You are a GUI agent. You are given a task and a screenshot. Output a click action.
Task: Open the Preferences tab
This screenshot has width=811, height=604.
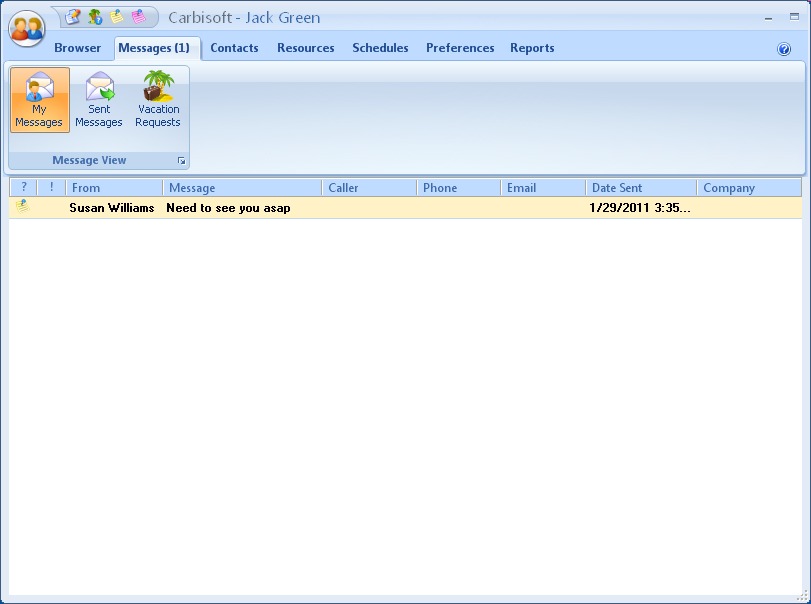tap(460, 48)
